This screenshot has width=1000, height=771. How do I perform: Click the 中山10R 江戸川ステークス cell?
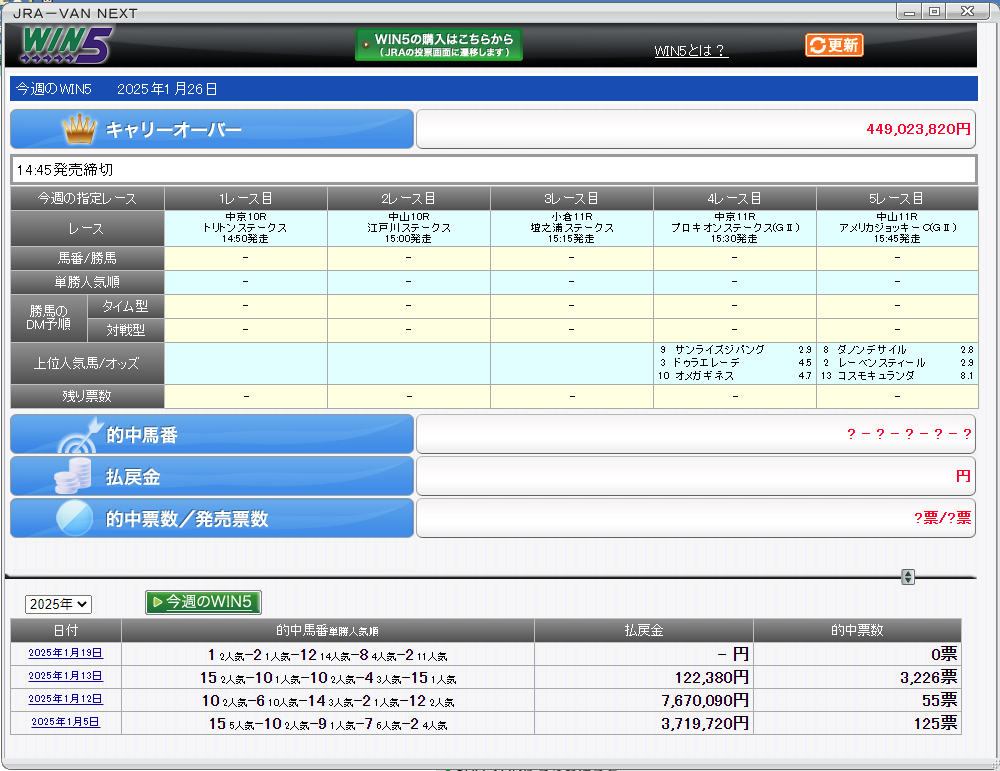pos(409,228)
